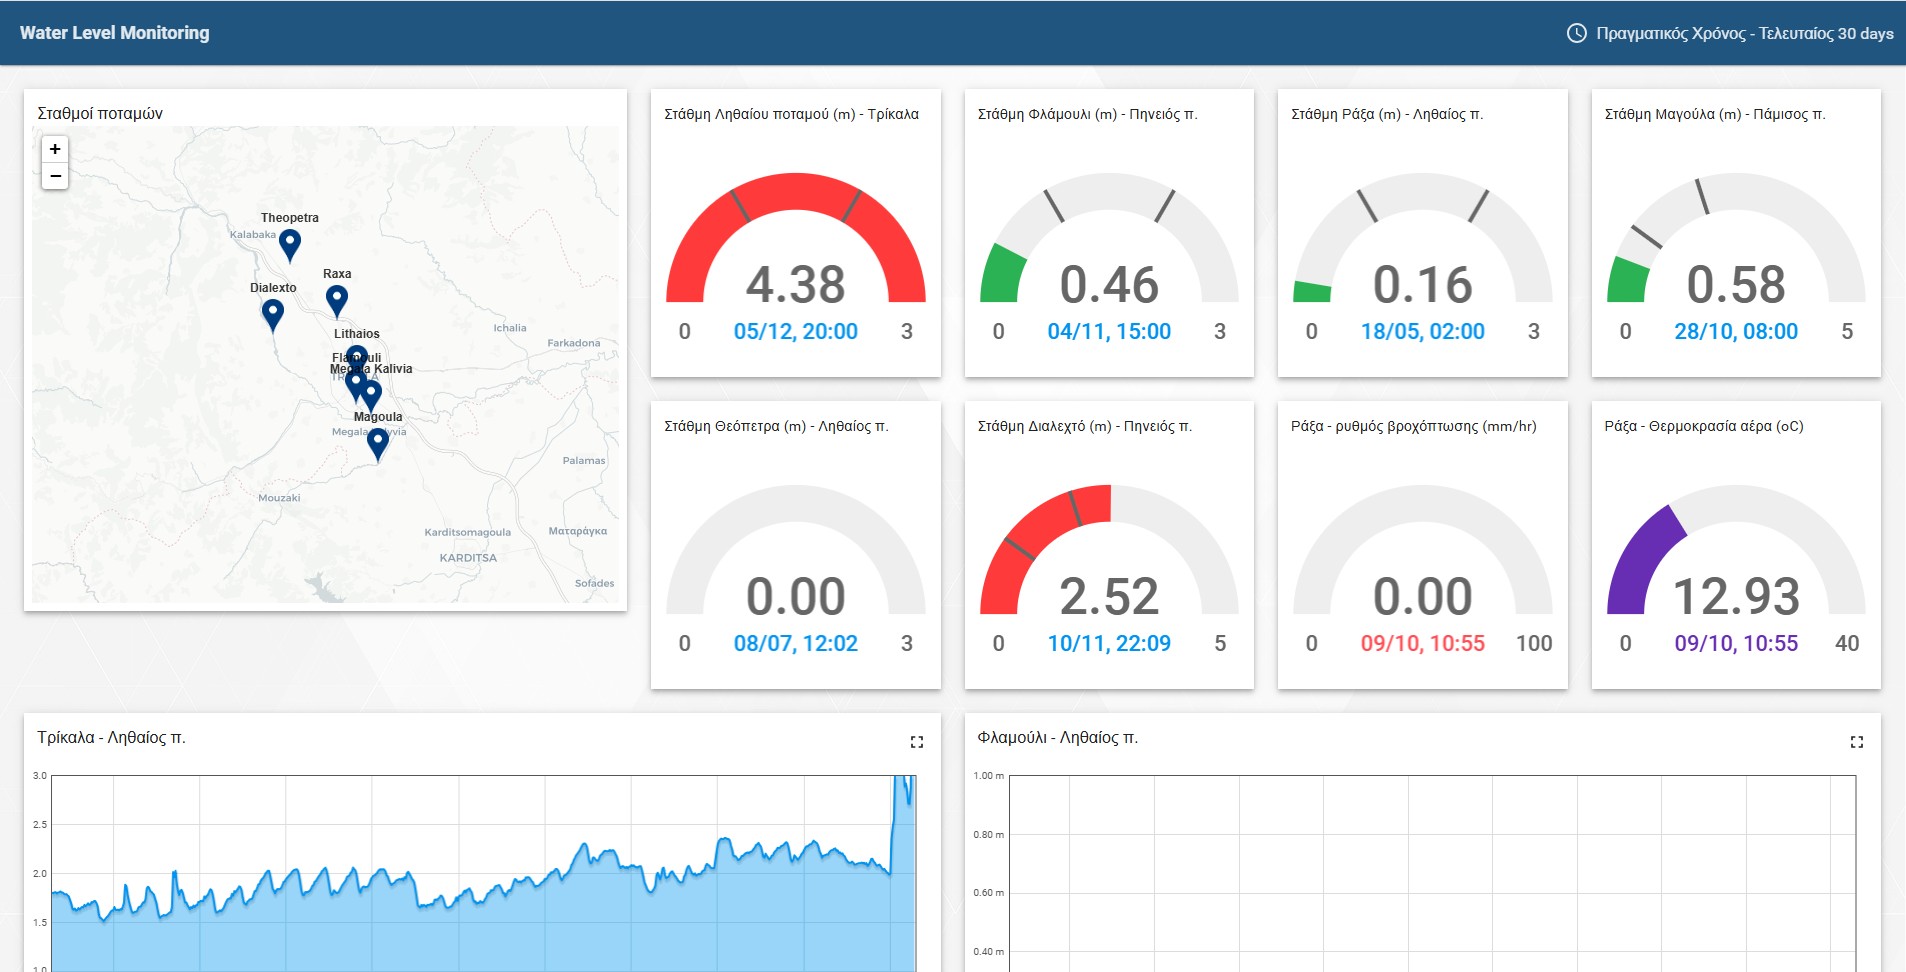Click the Ράξα rainfall timestamp in red
Screen dimensions: 1906x972
coord(1422,644)
